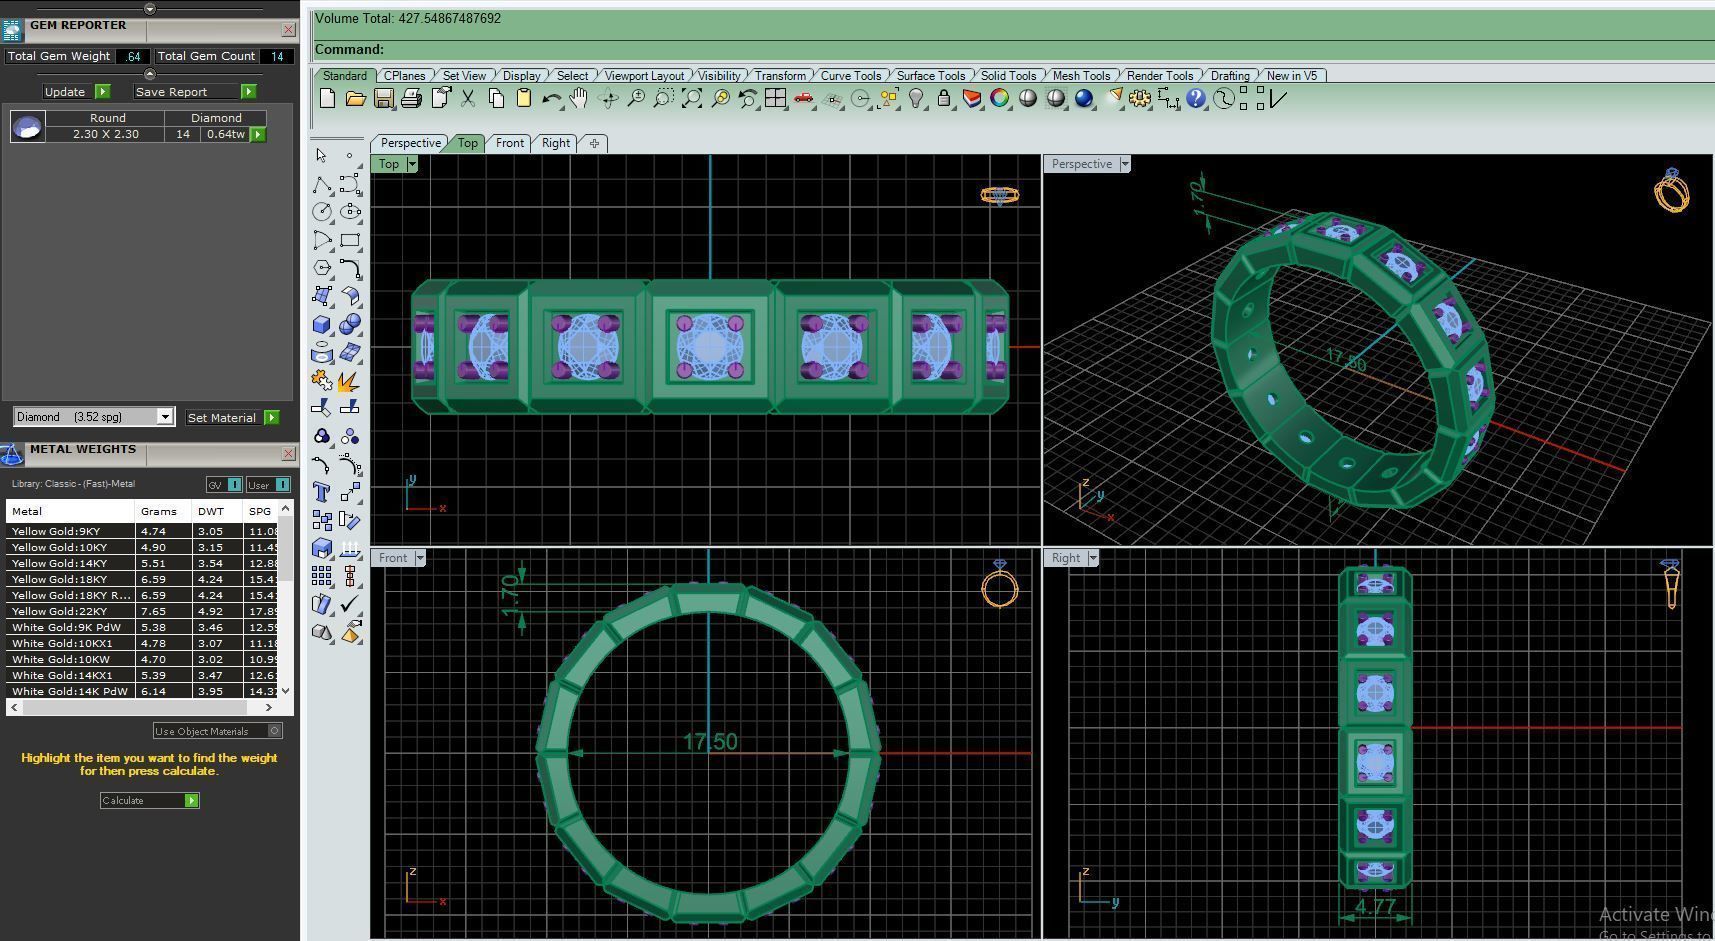Open a file with the folder icon
This screenshot has width=1715, height=941.
355,98
